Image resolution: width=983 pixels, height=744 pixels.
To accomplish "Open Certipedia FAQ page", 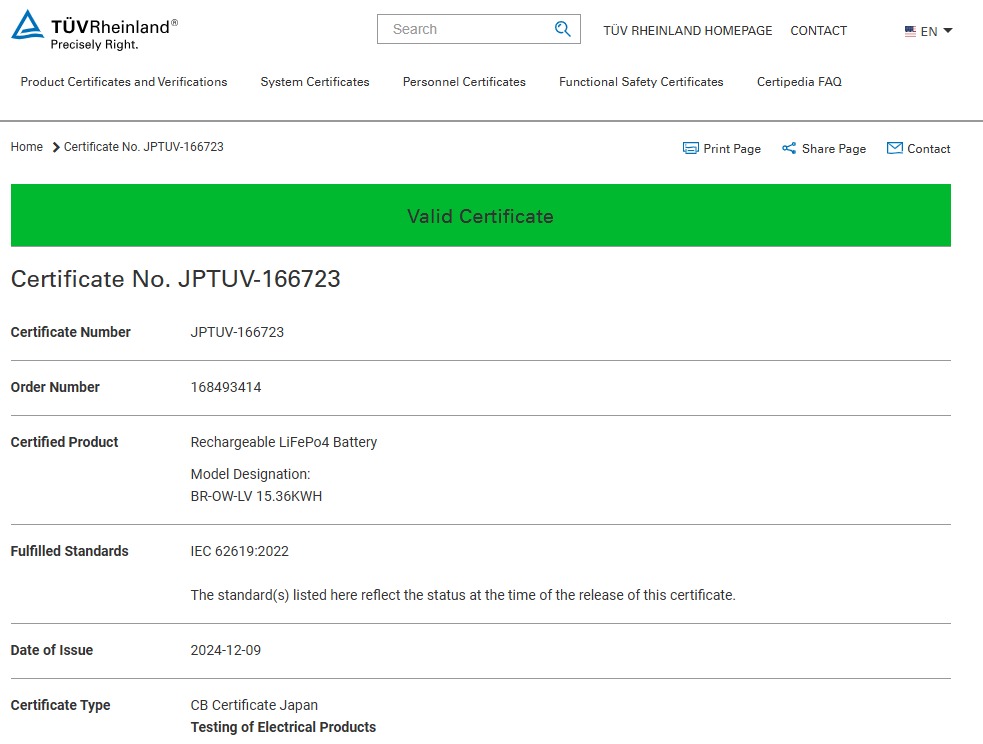I will click(799, 82).
